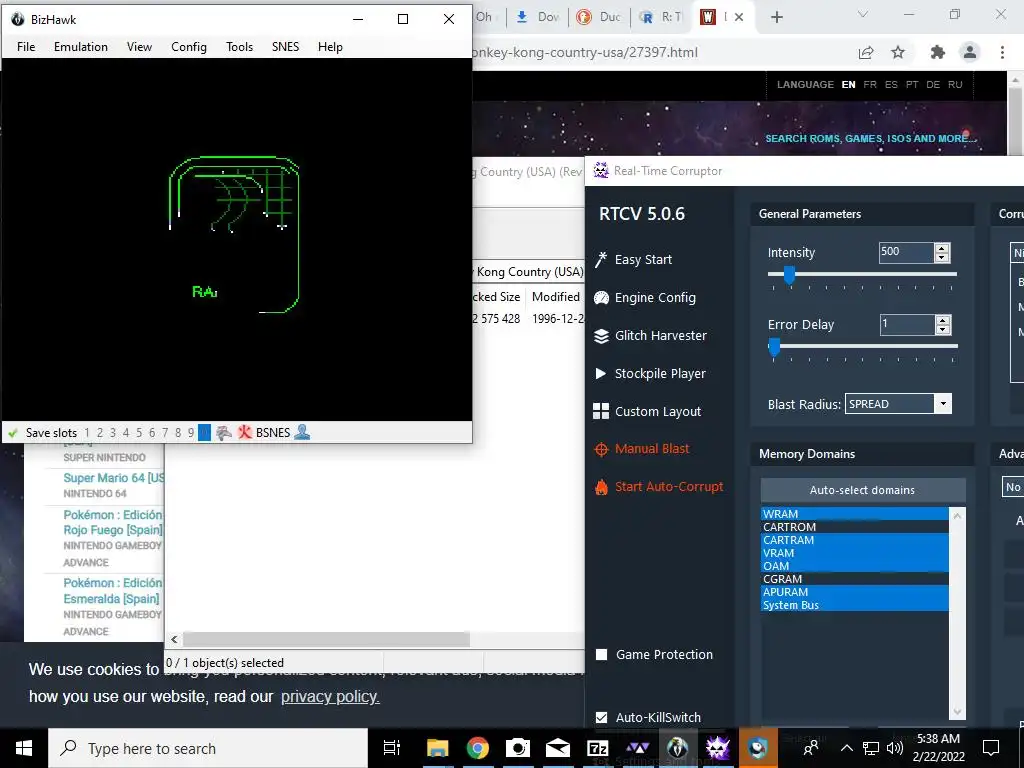The image size is (1024, 768).
Task: Bookmark page with star icon
Action: tap(898, 52)
